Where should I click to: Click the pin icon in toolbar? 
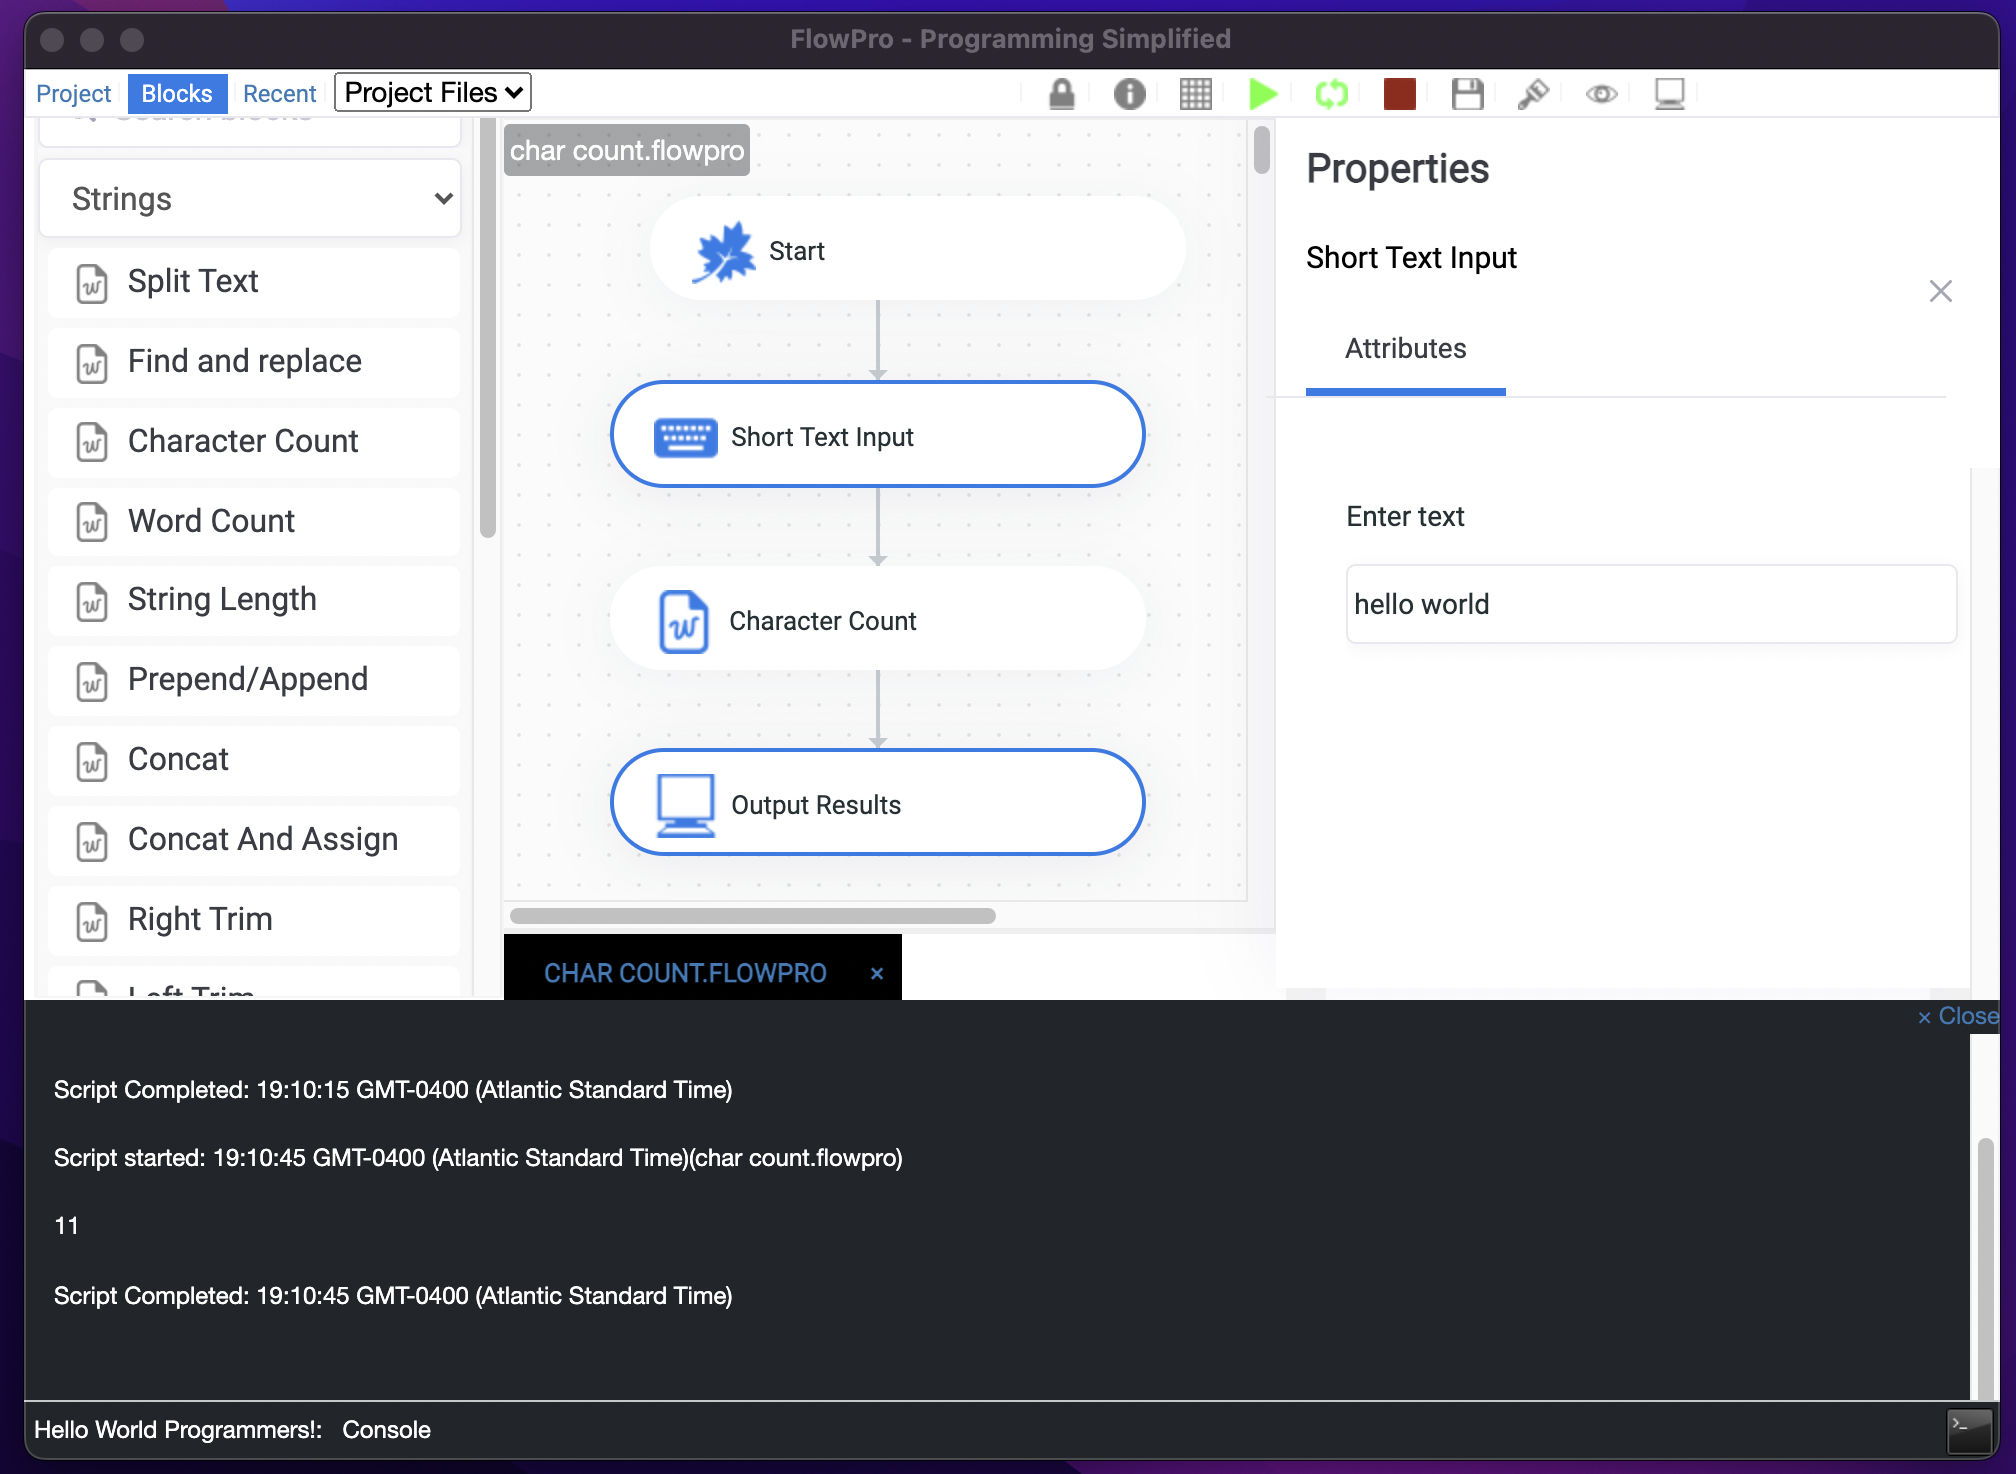click(1533, 94)
